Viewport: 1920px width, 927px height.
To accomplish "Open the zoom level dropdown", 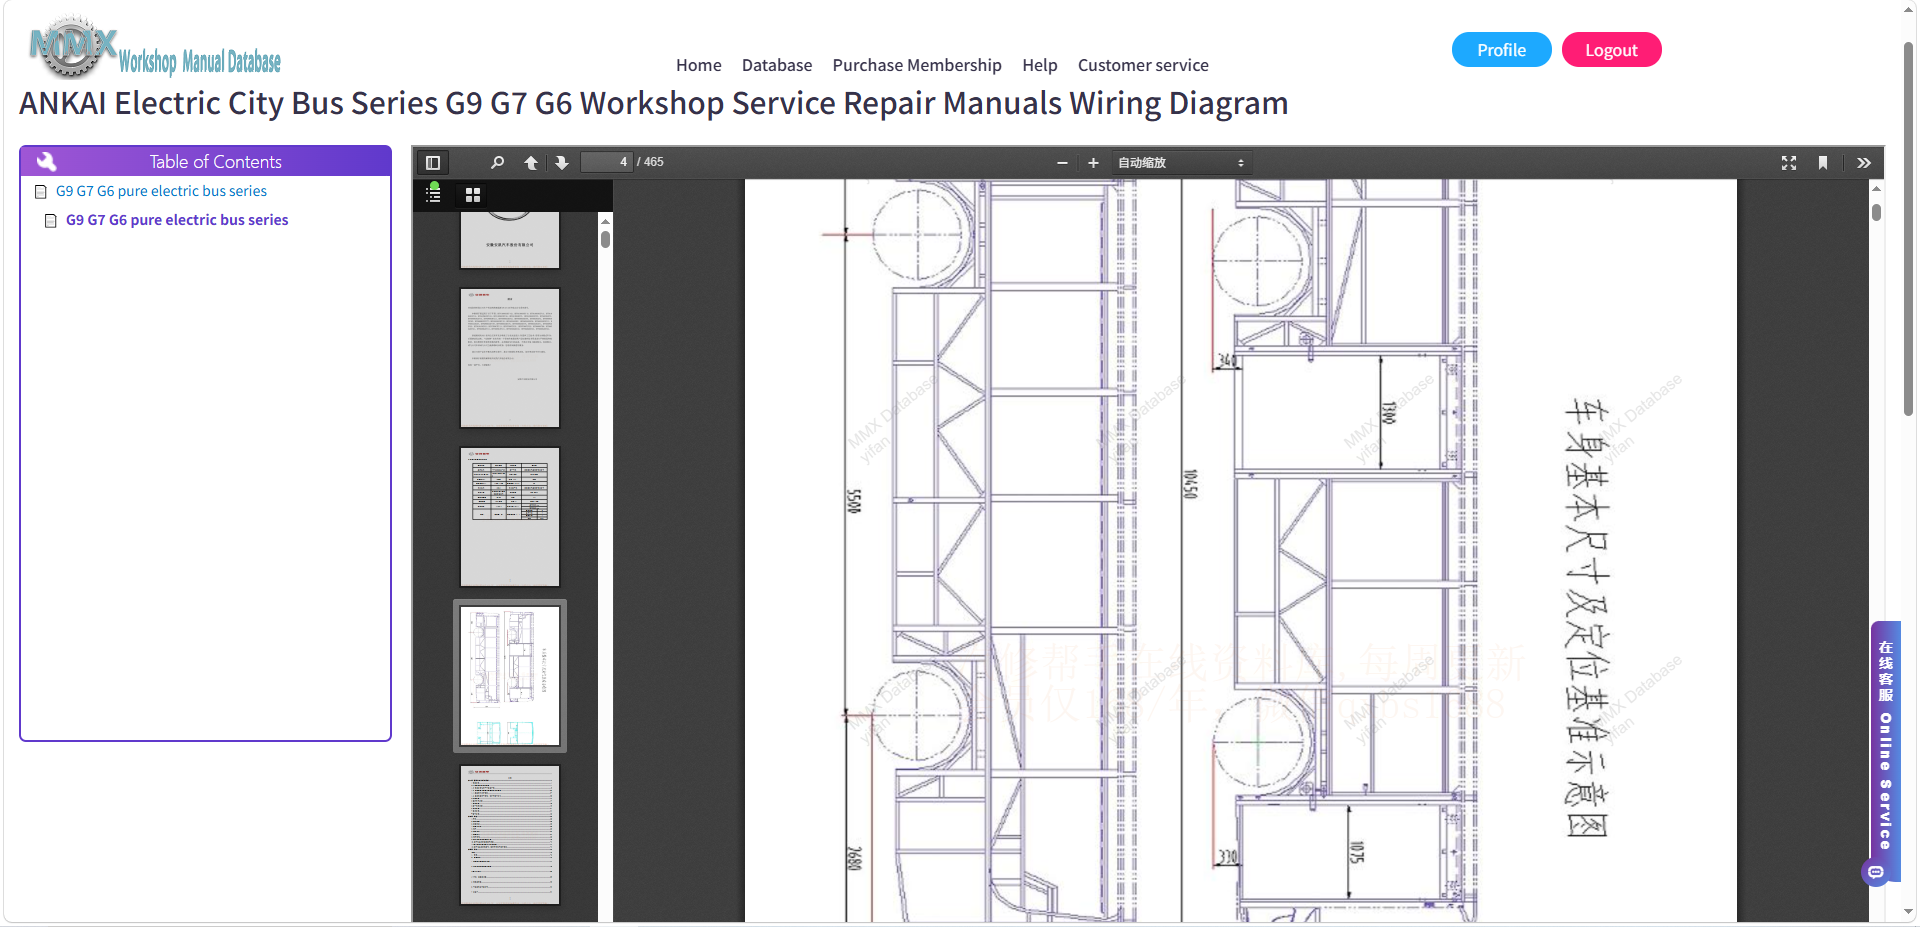I will tap(1180, 162).
